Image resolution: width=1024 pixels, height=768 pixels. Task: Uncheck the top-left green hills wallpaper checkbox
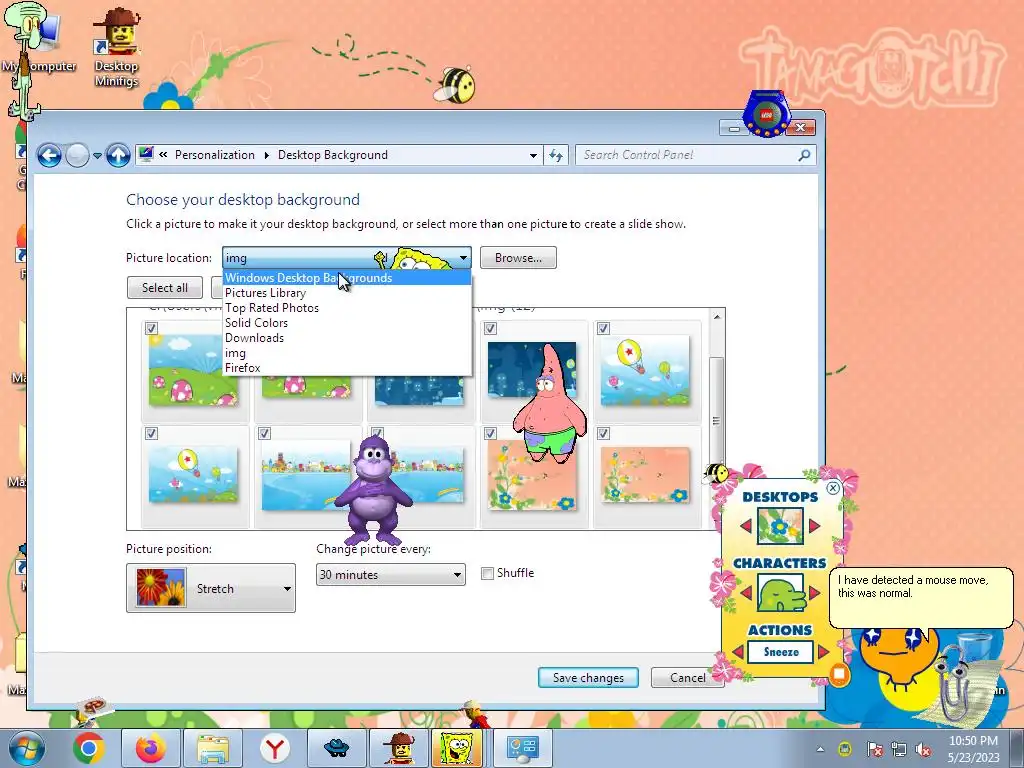point(152,328)
